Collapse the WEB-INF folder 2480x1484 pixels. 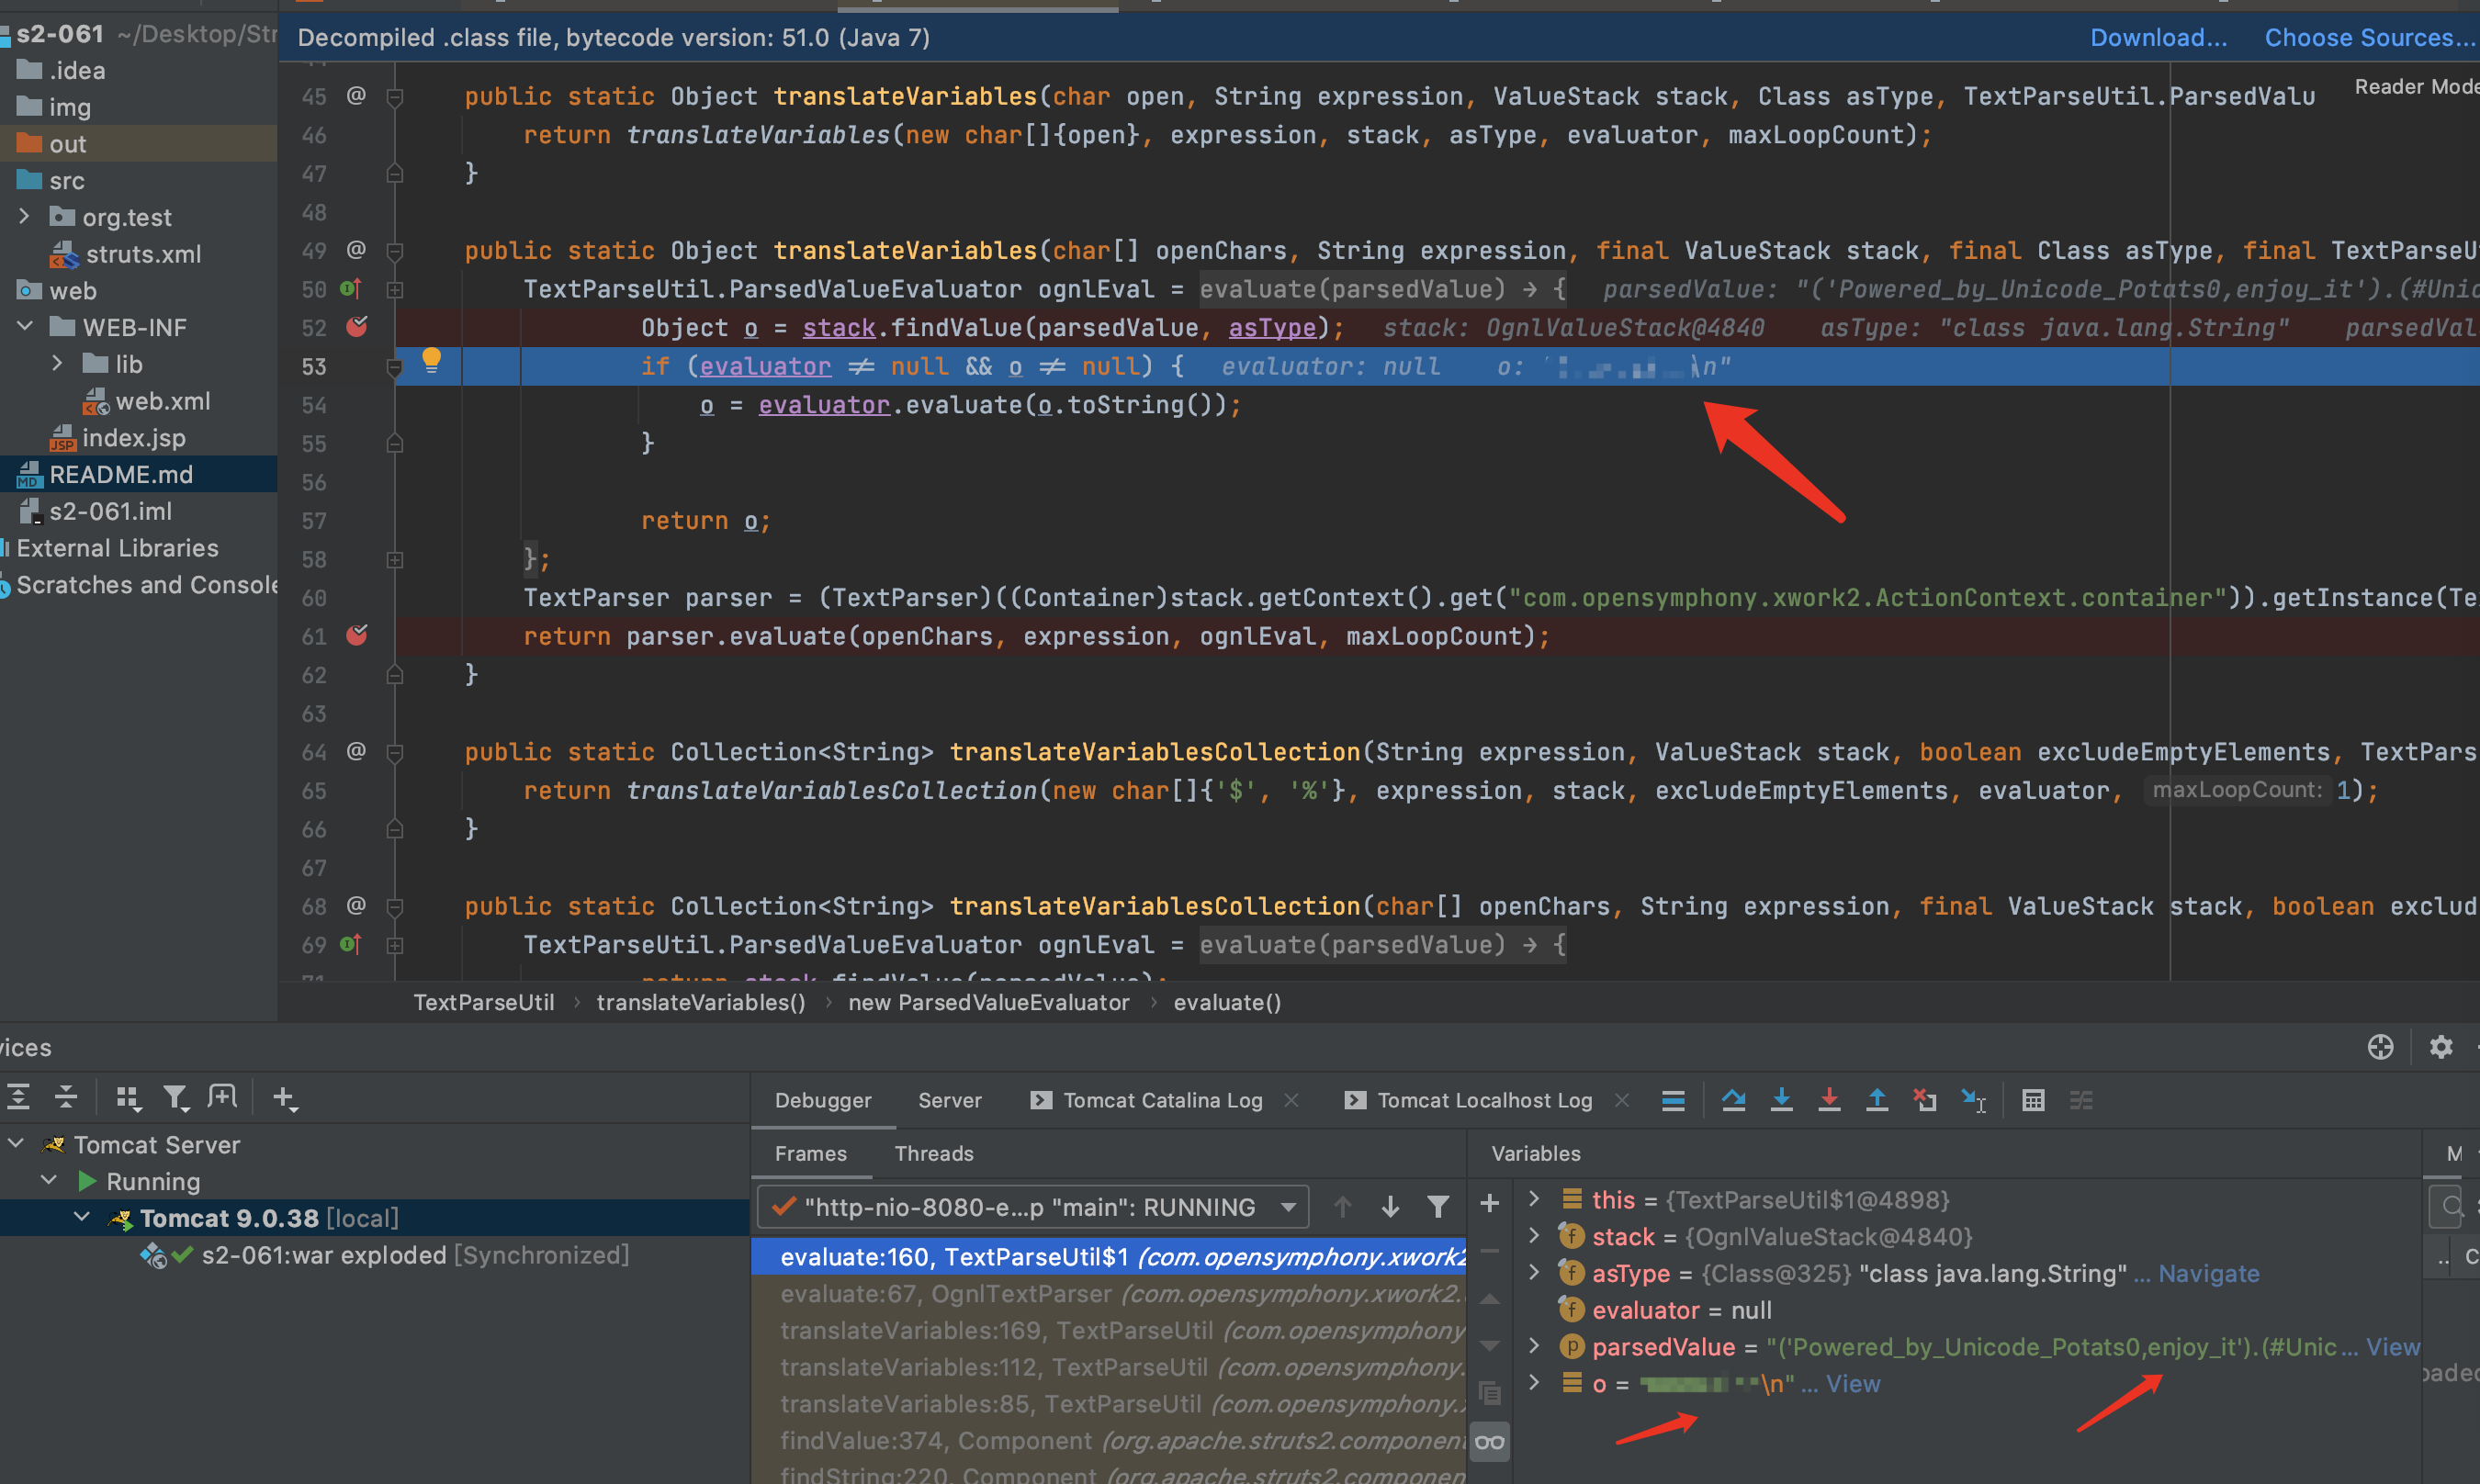pos(25,326)
